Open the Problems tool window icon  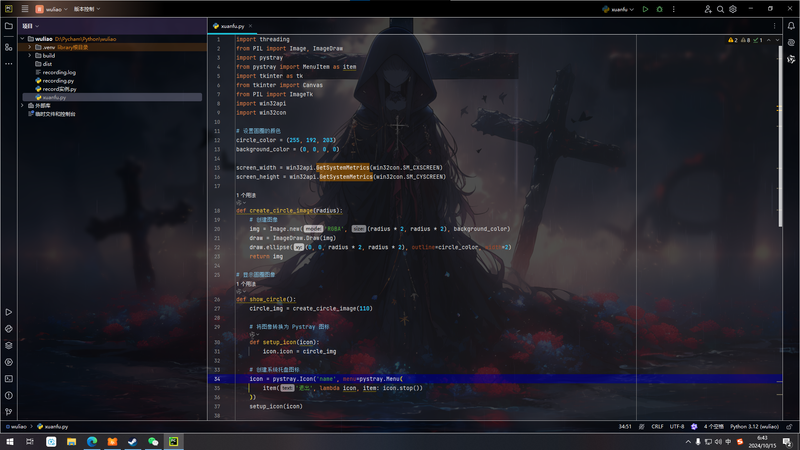click(9, 395)
